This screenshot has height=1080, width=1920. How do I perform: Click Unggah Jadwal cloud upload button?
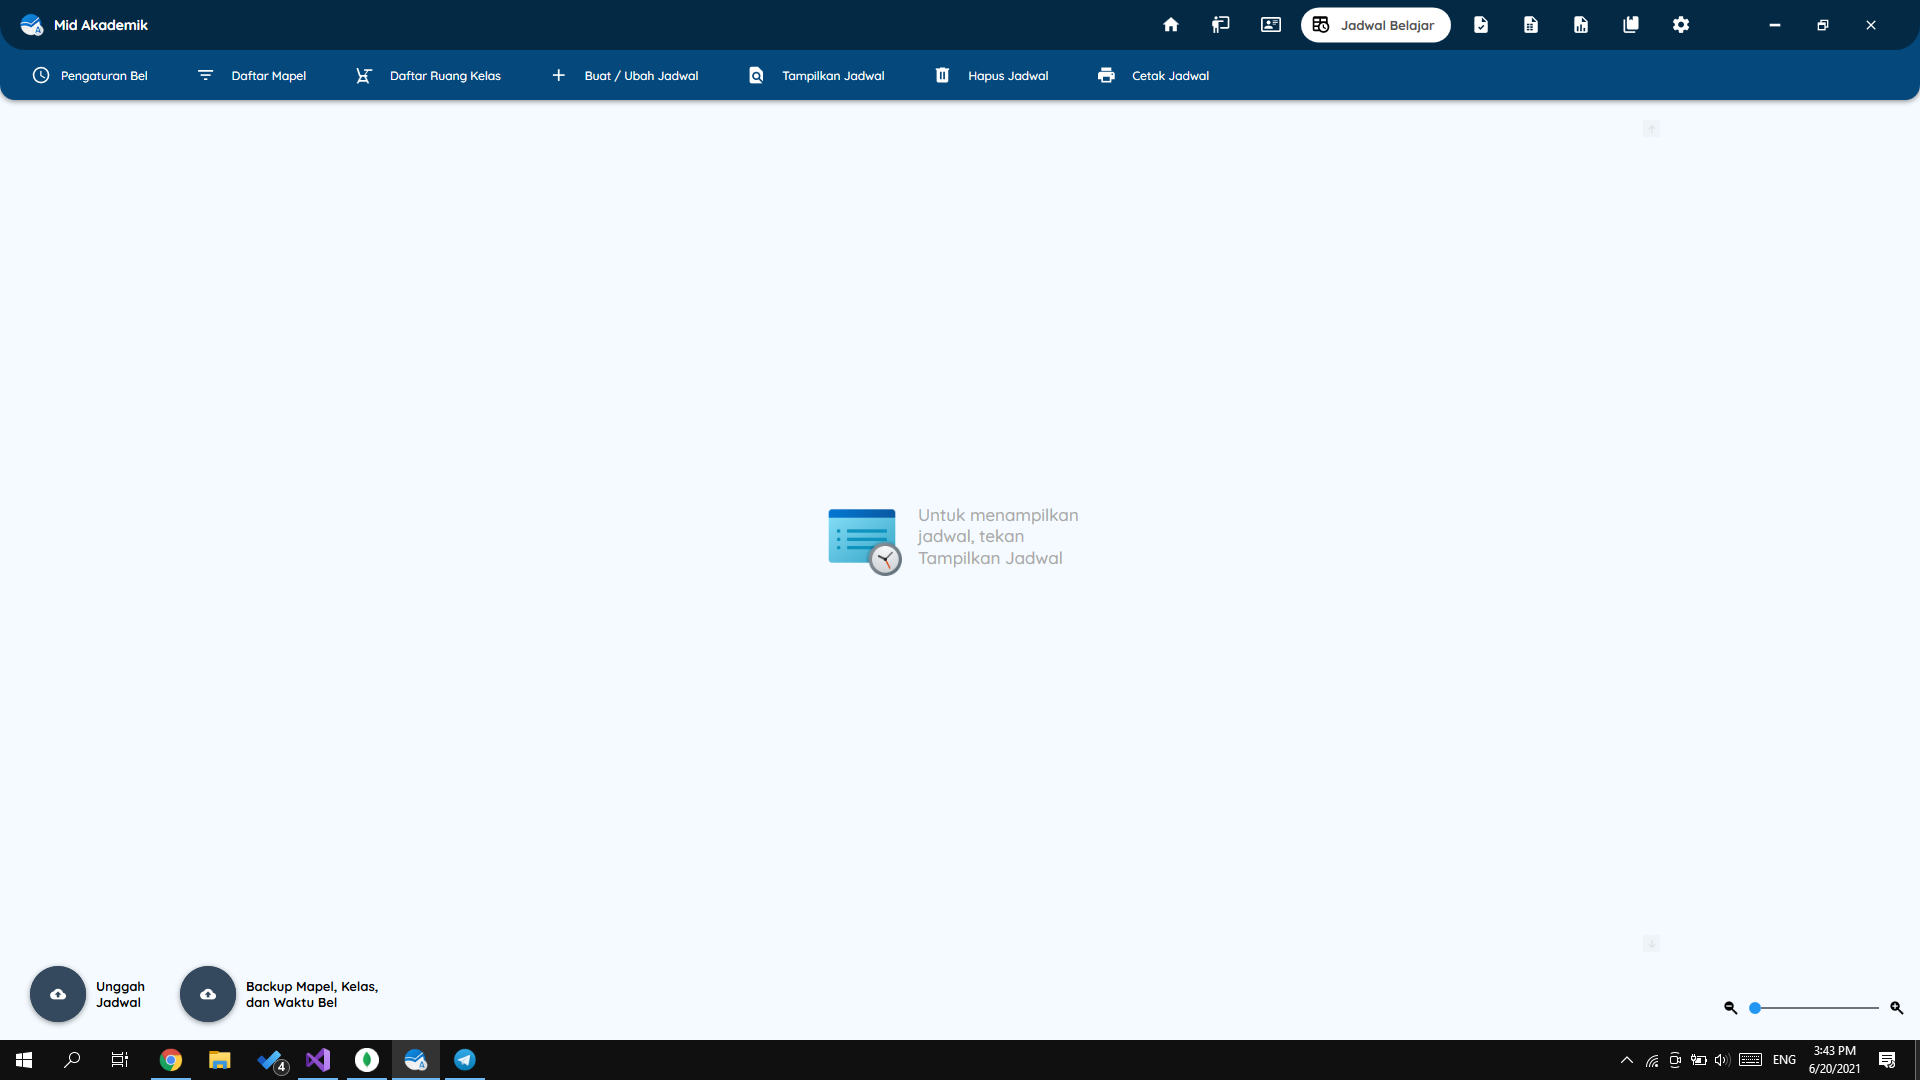coord(58,994)
